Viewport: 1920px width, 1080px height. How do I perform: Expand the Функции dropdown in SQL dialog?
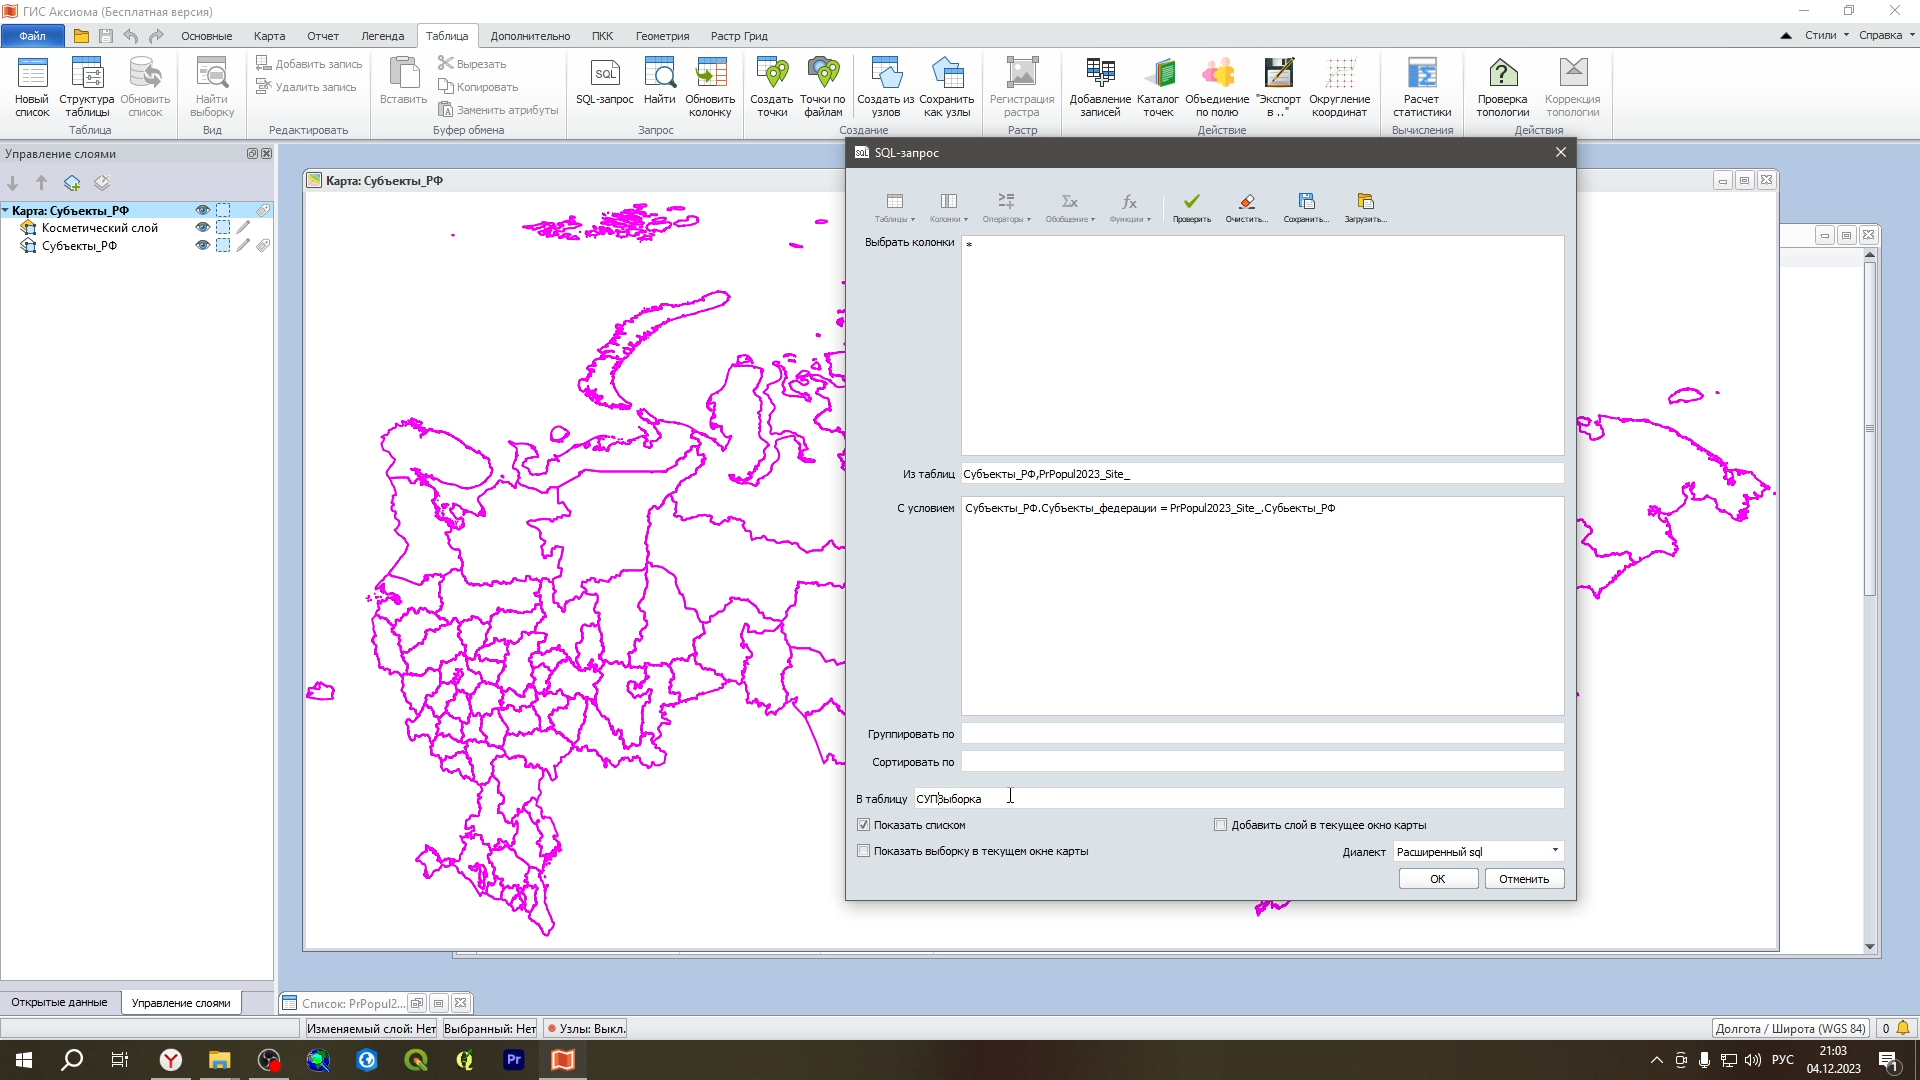coord(1130,208)
